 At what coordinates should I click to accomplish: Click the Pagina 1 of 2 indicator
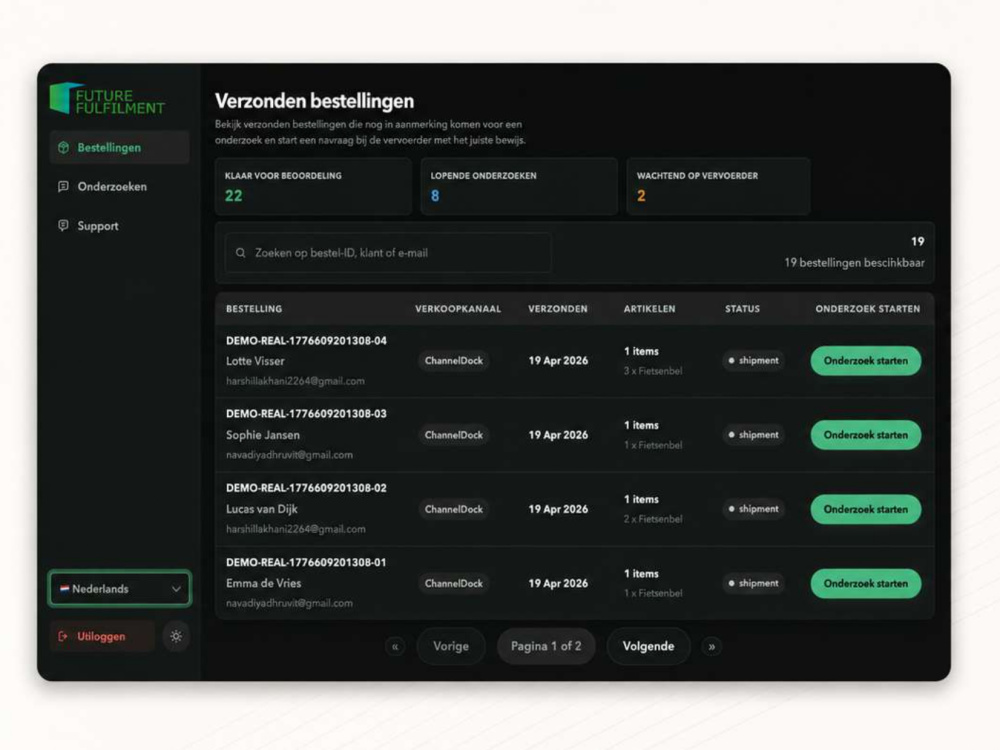coord(546,647)
